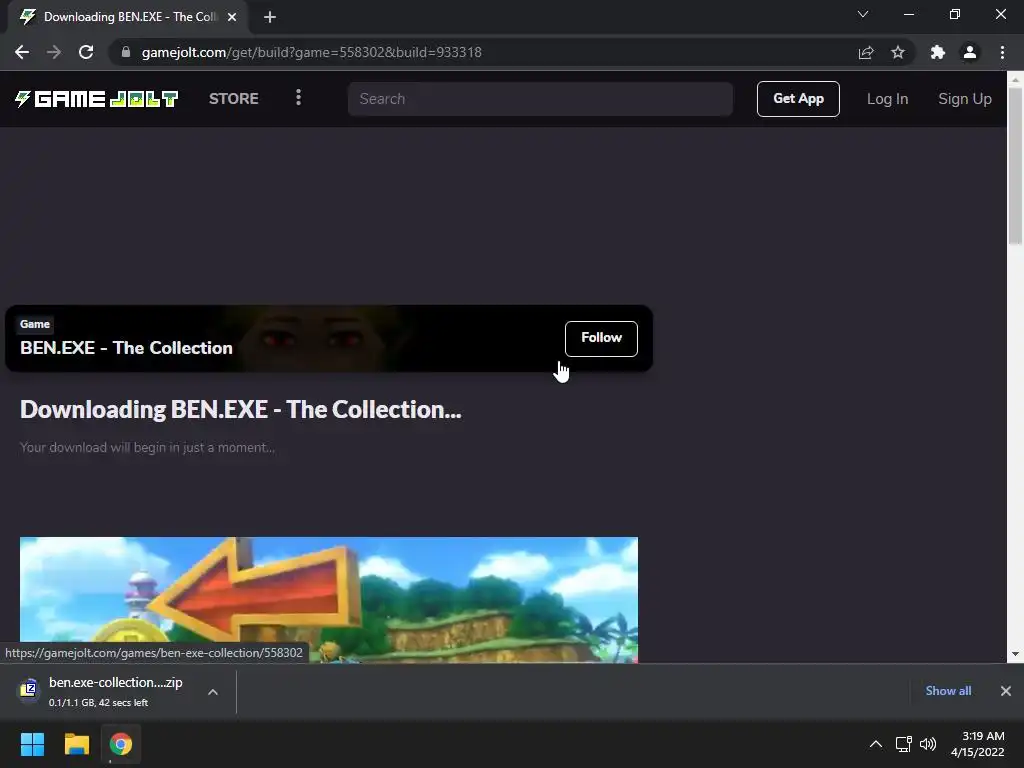Open the tab search chevron
Image resolution: width=1024 pixels, height=768 pixels.
pyautogui.click(x=863, y=14)
